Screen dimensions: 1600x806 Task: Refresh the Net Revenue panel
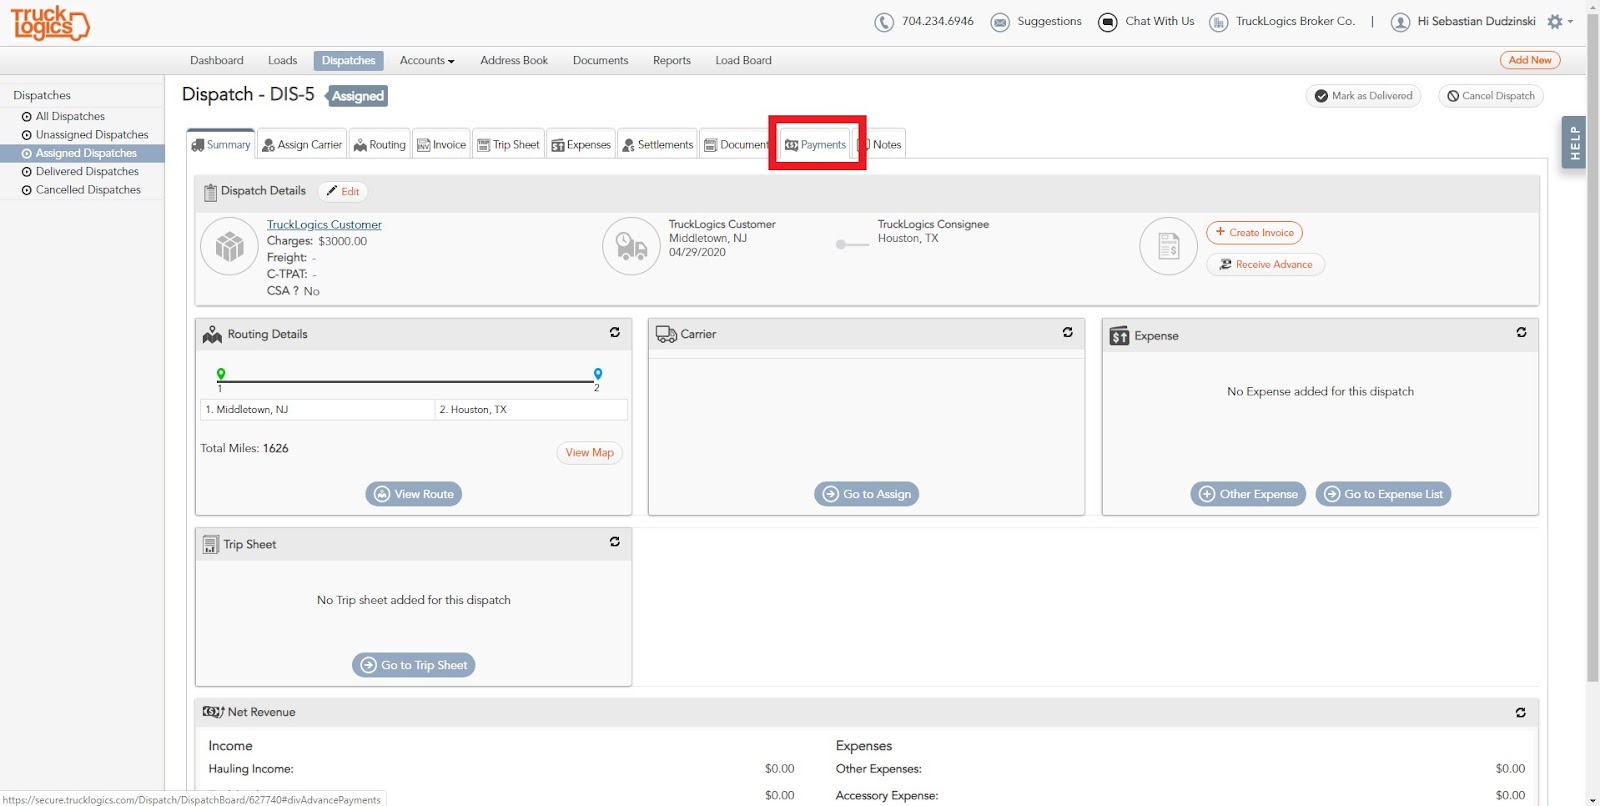pyautogui.click(x=1521, y=712)
